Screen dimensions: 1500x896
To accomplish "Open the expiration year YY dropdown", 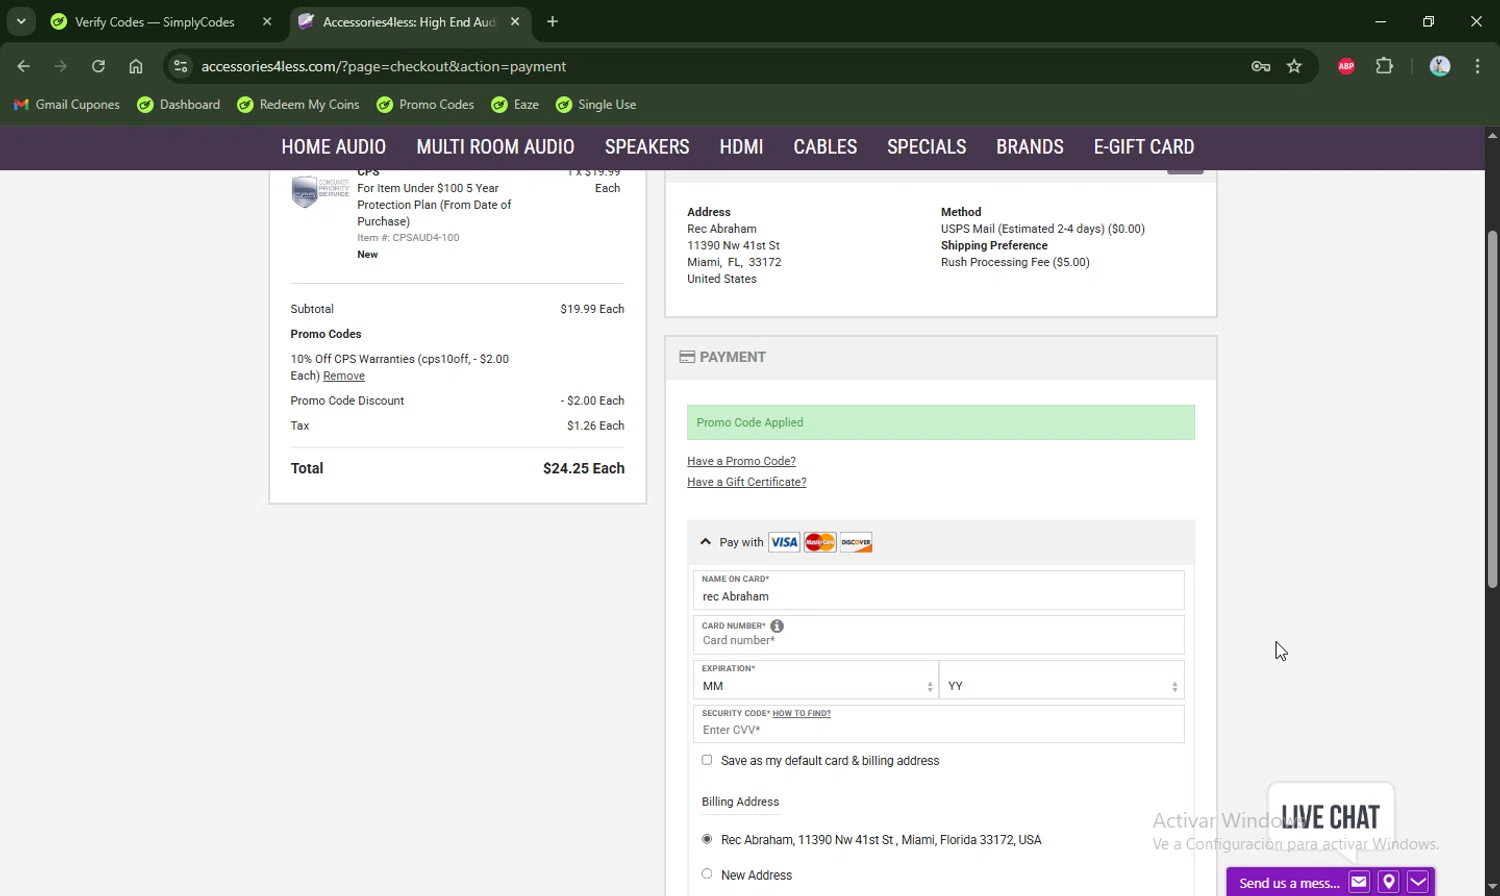I will pyautogui.click(x=1062, y=680).
